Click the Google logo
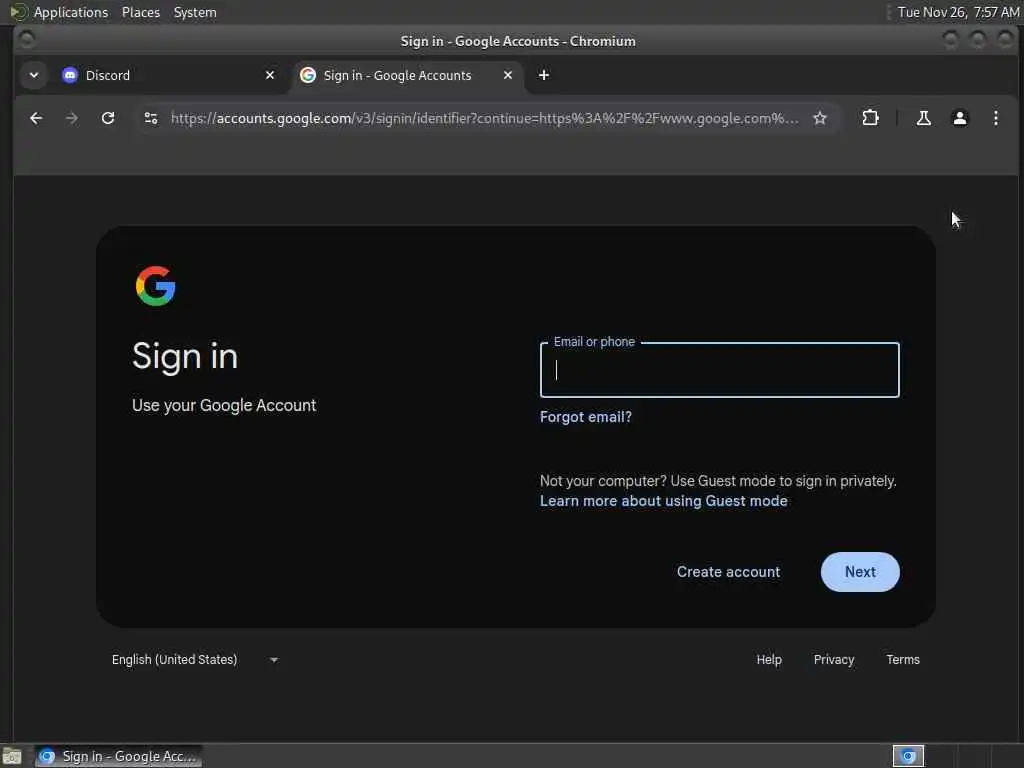The image size is (1024, 768). click(155, 286)
